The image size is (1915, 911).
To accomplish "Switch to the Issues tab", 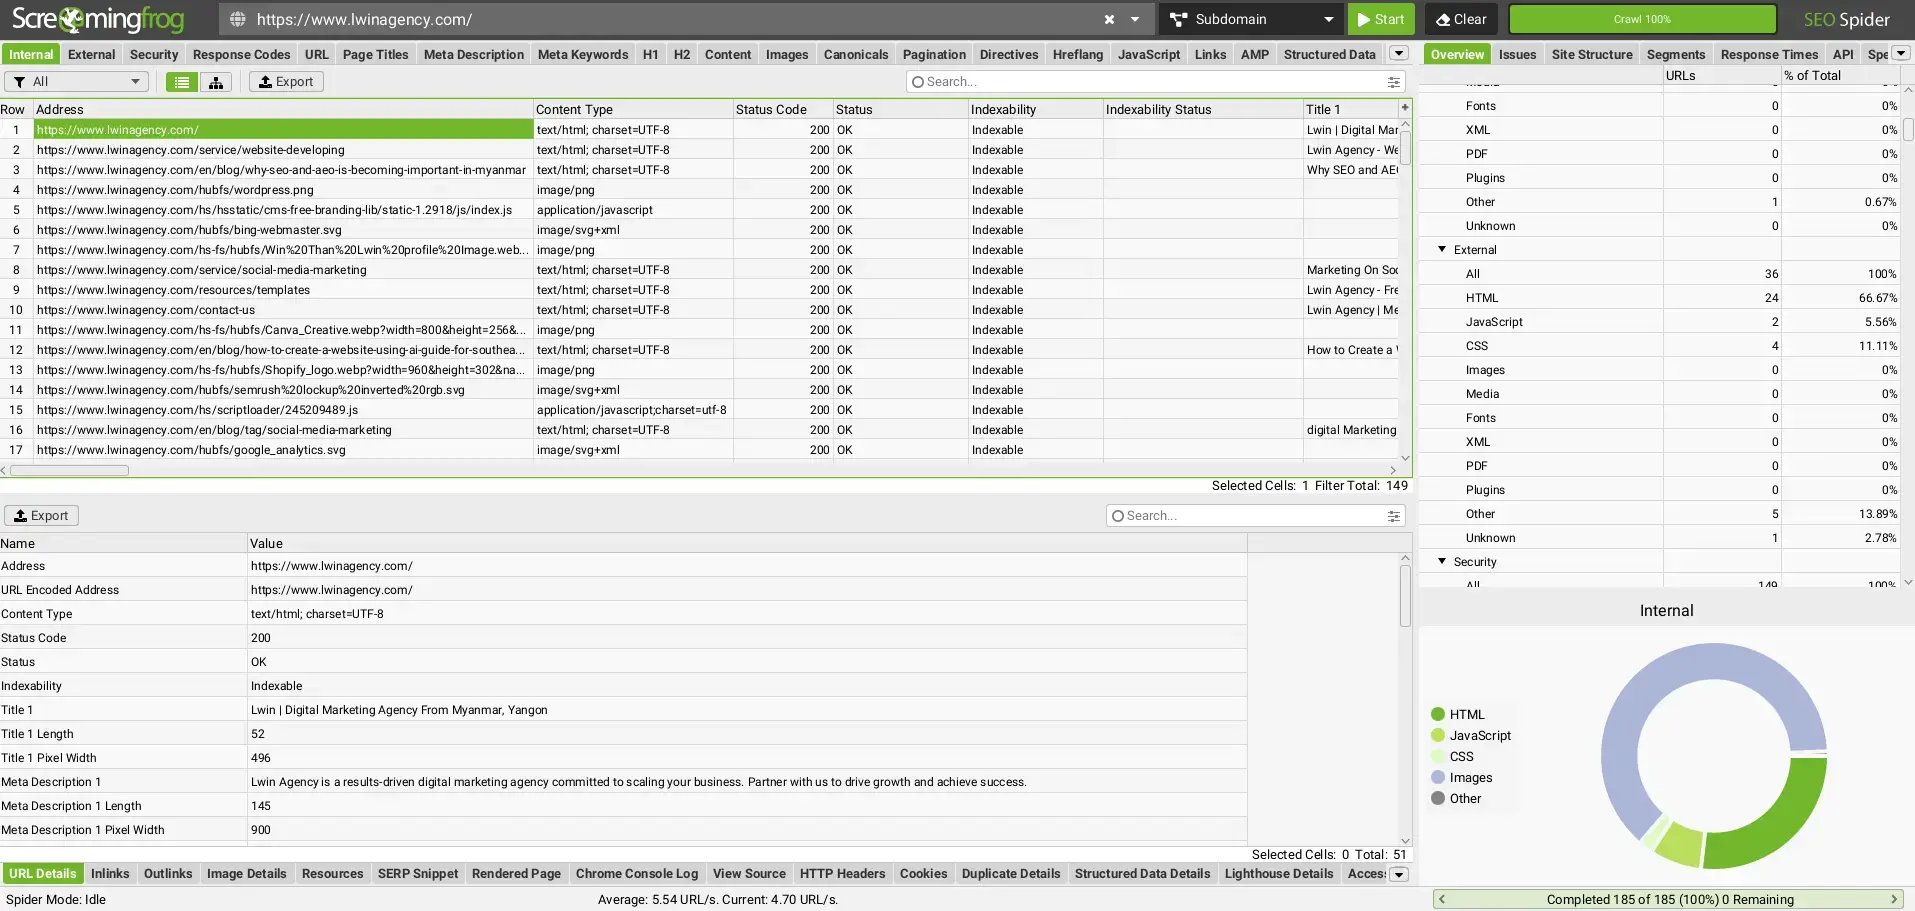I will pyautogui.click(x=1517, y=54).
